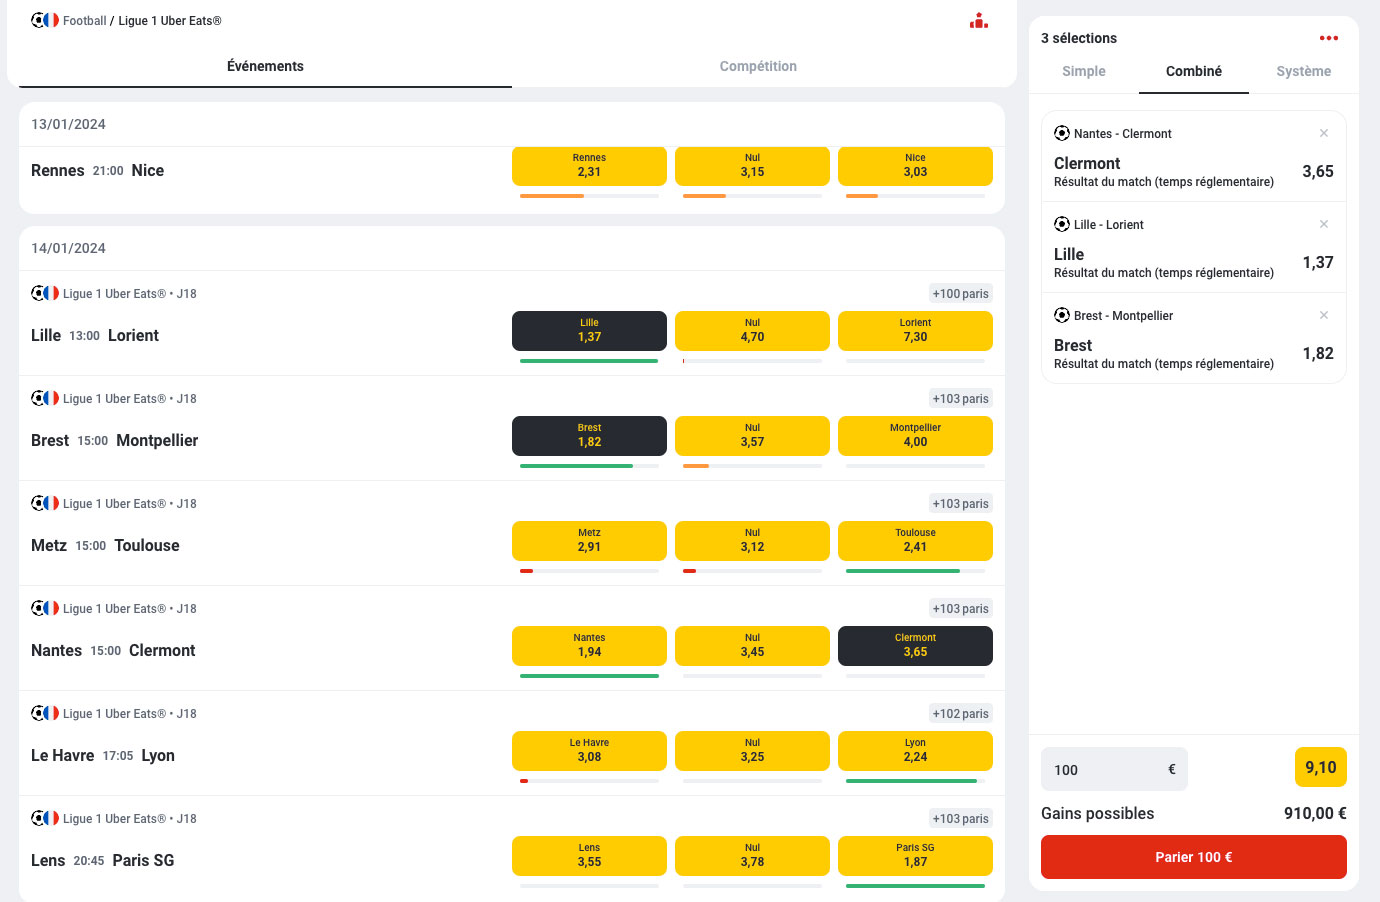The image size is (1380, 902).
Task: Open the Football breadcrumb link
Action: pyautogui.click(x=84, y=20)
